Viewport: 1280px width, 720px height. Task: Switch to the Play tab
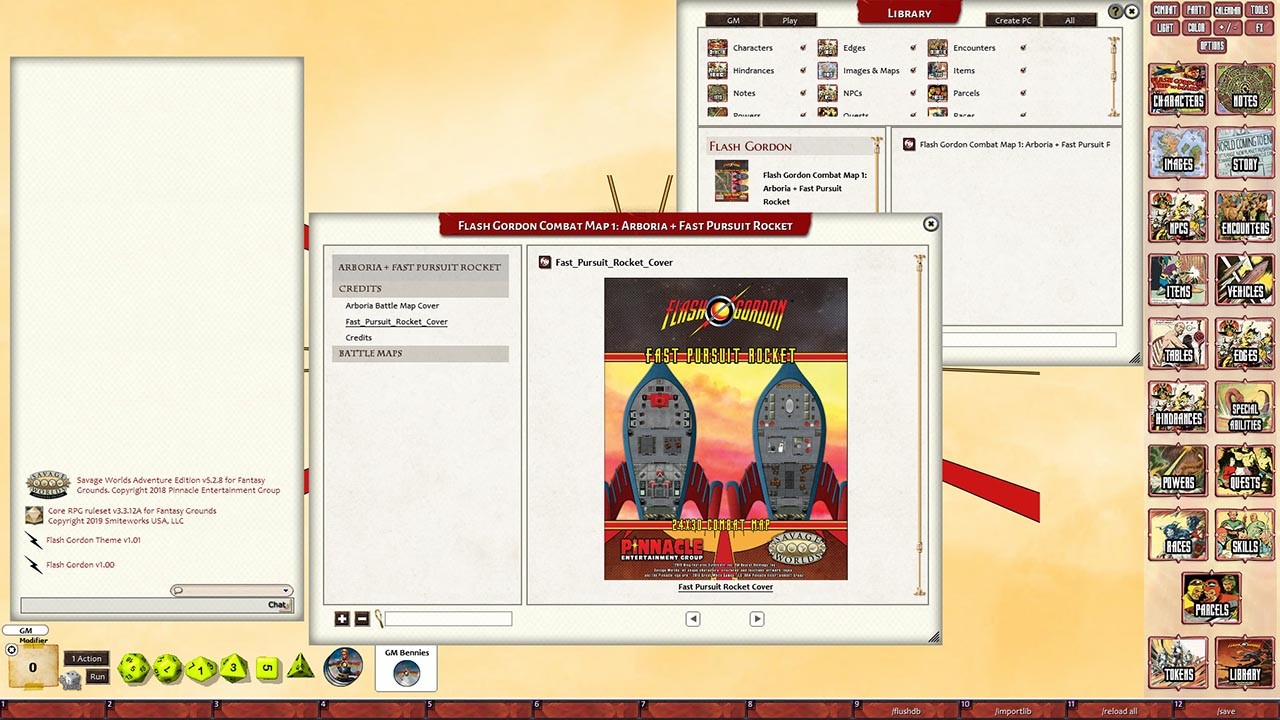point(789,19)
